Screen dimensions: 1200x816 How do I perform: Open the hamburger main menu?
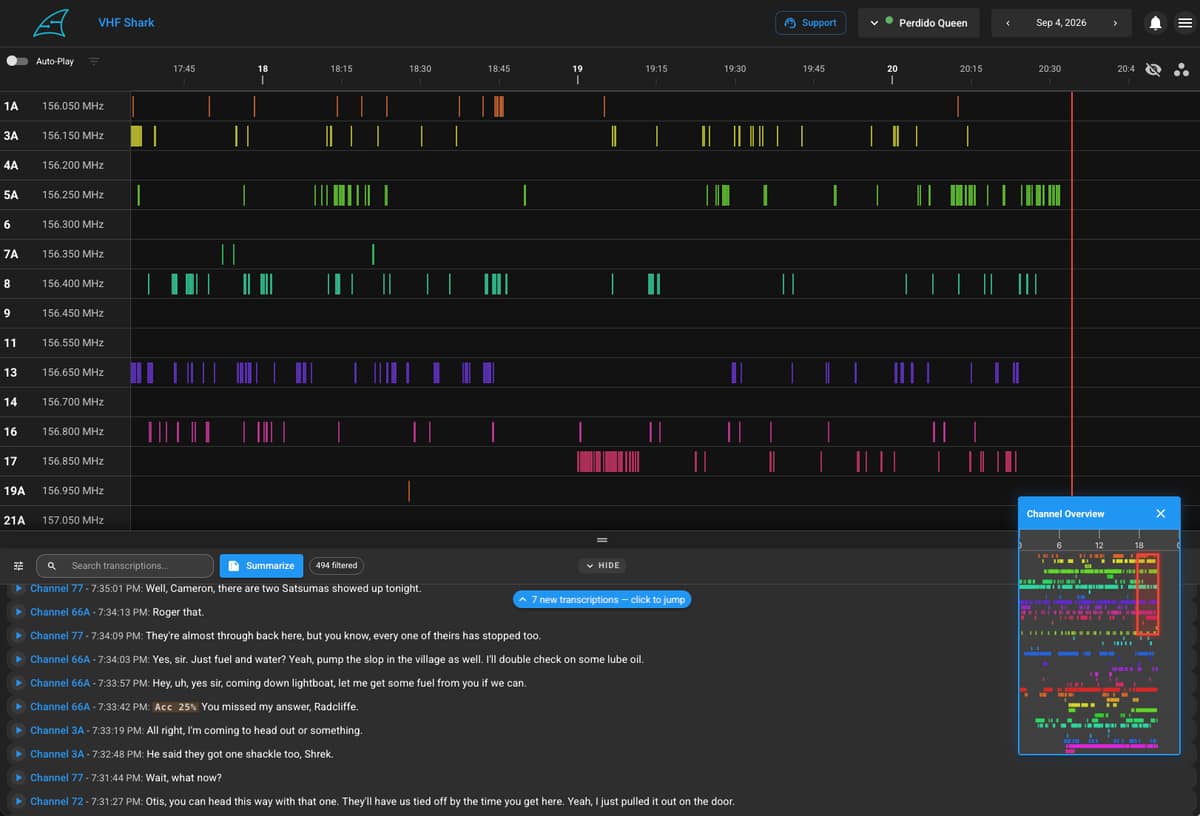(1184, 23)
